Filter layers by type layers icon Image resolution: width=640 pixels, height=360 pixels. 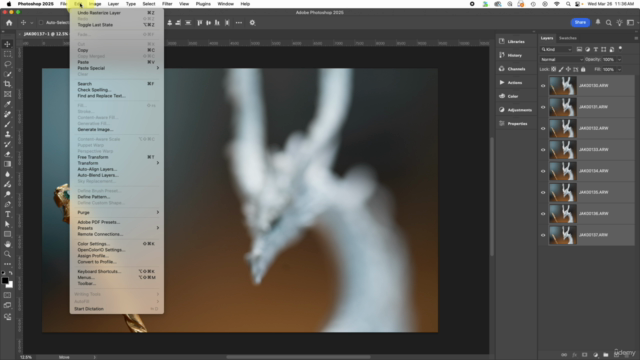pos(596,49)
